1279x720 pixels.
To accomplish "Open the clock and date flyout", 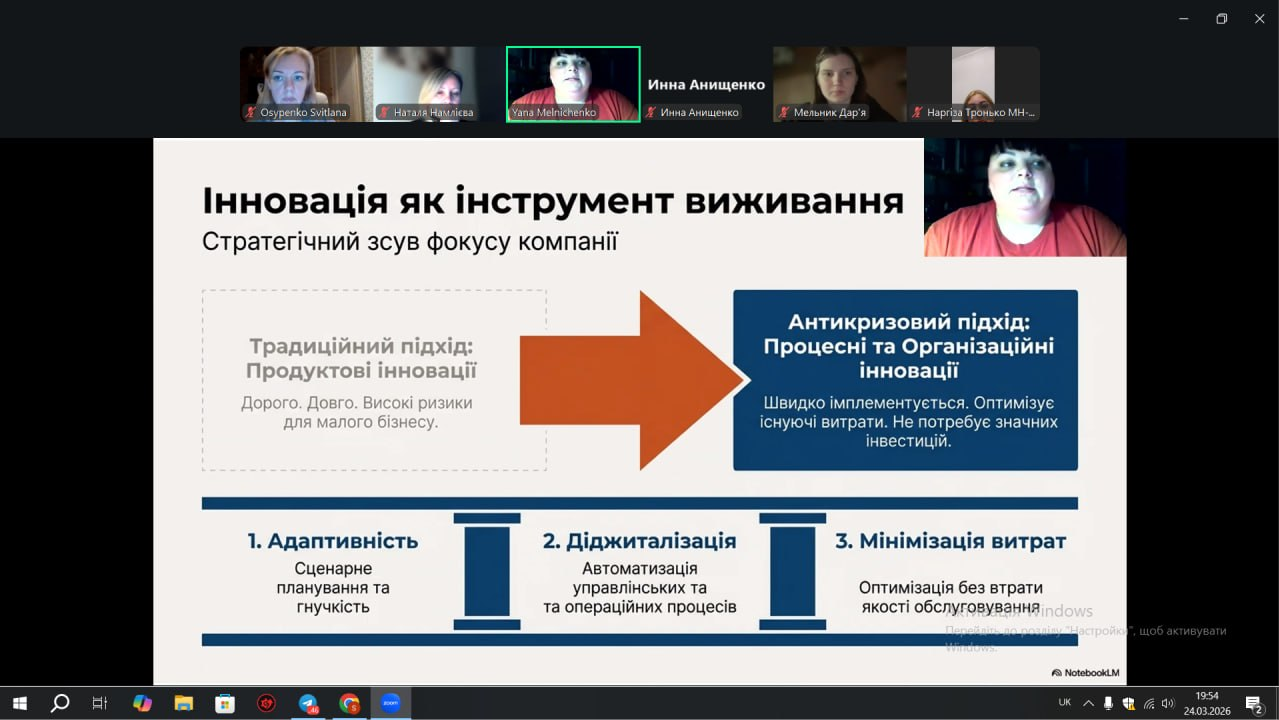I will click(x=1206, y=703).
